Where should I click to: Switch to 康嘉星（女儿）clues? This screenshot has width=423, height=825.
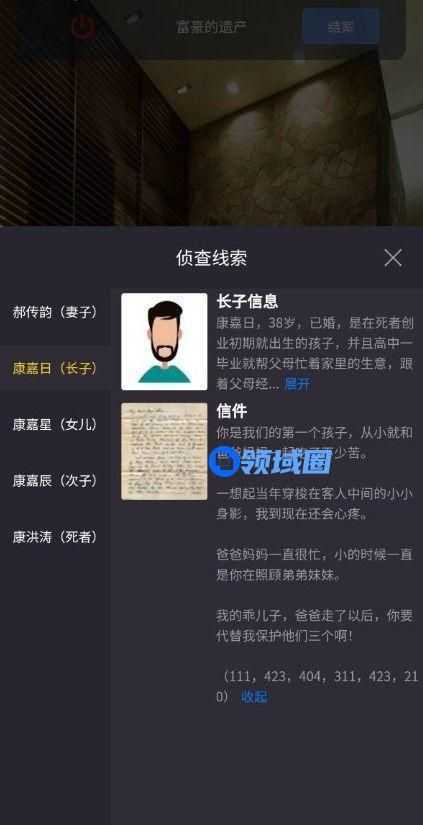coord(55,425)
